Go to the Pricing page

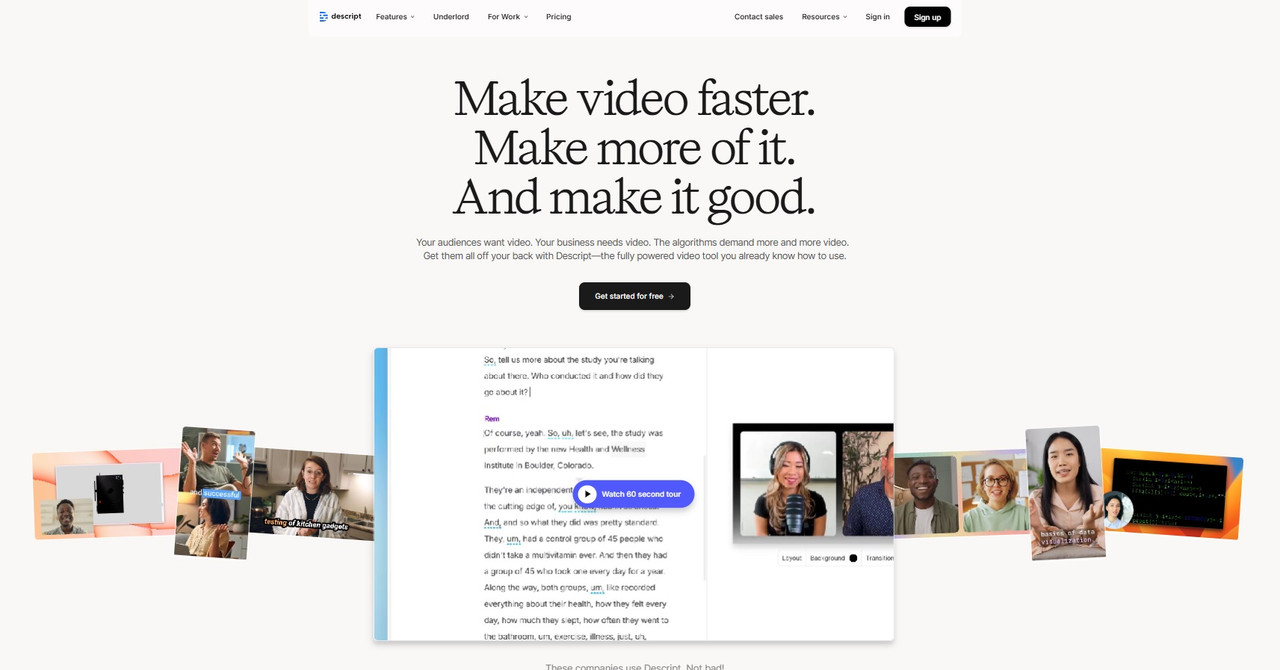coord(559,17)
